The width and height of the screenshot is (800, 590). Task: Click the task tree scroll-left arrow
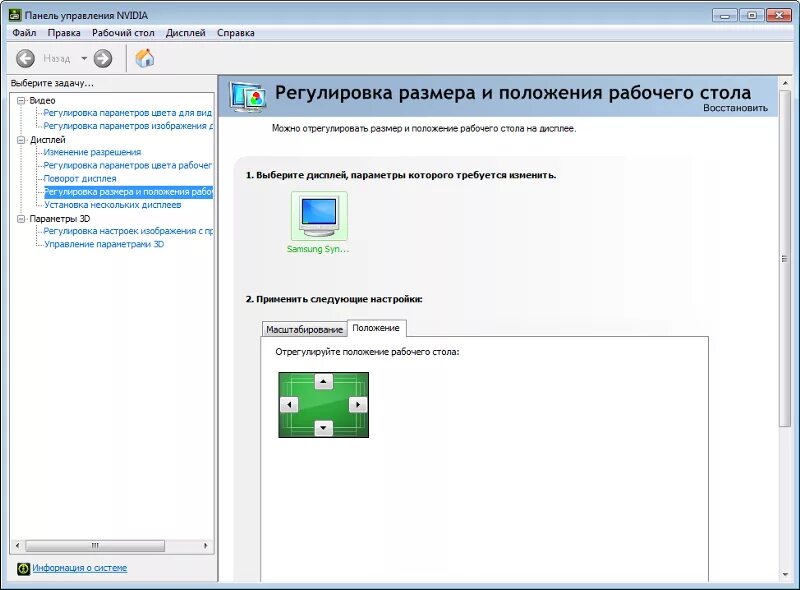pyautogui.click(x=17, y=546)
